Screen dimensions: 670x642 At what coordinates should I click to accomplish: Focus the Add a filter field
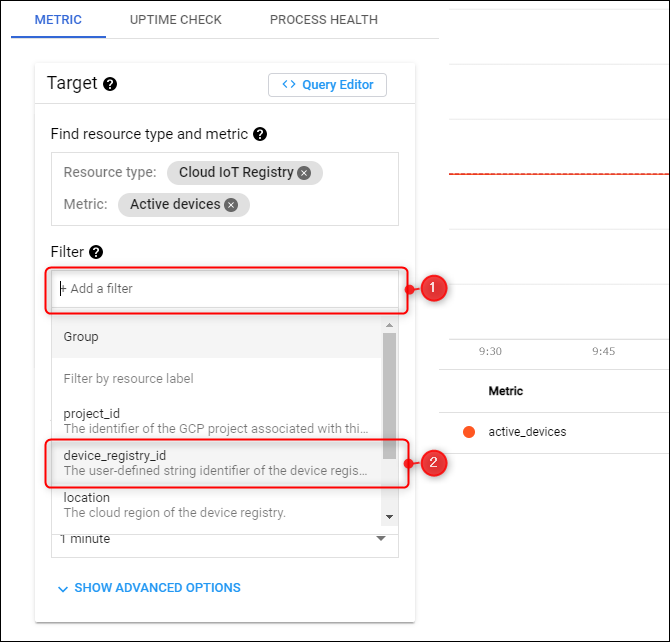[225, 289]
